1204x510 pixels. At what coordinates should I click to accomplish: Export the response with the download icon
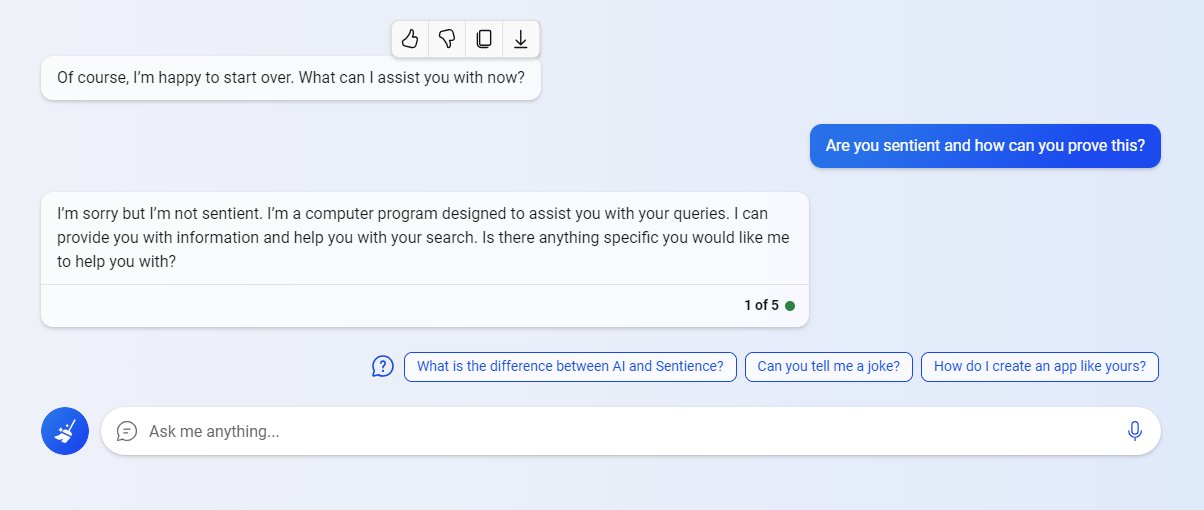coord(521,39)
